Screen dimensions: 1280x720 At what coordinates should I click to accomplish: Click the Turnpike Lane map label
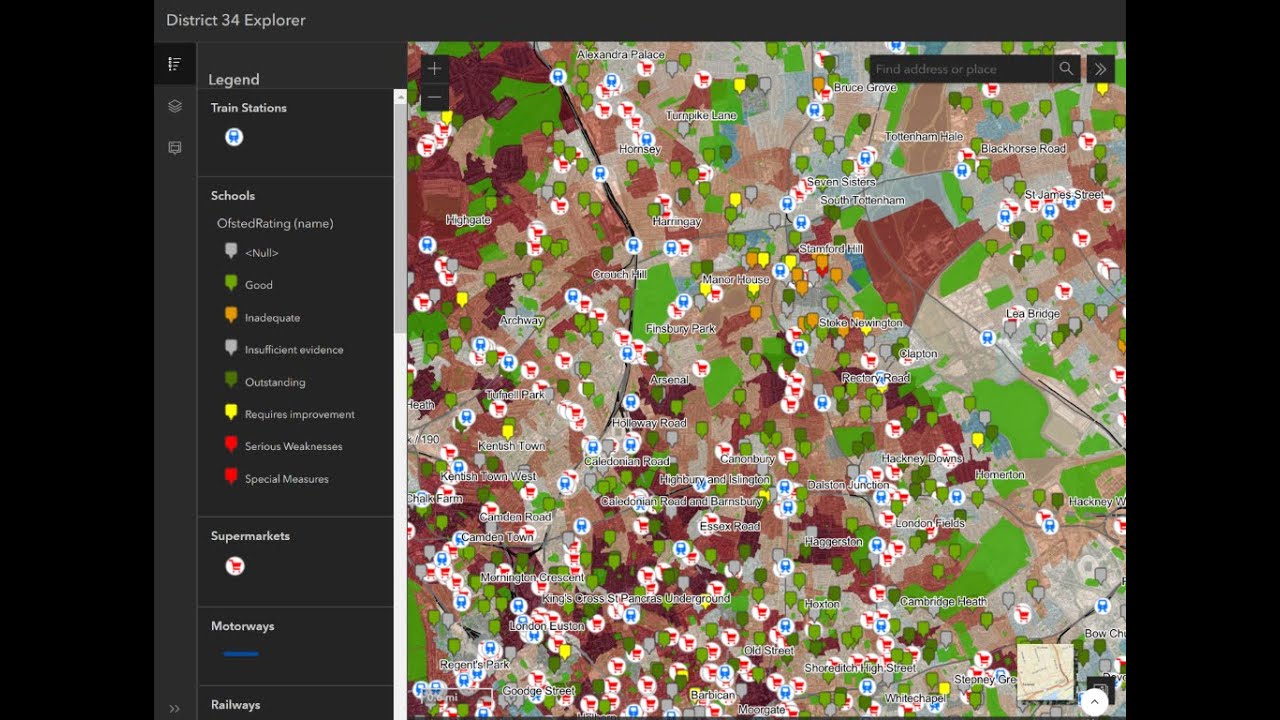coord(701,116)
